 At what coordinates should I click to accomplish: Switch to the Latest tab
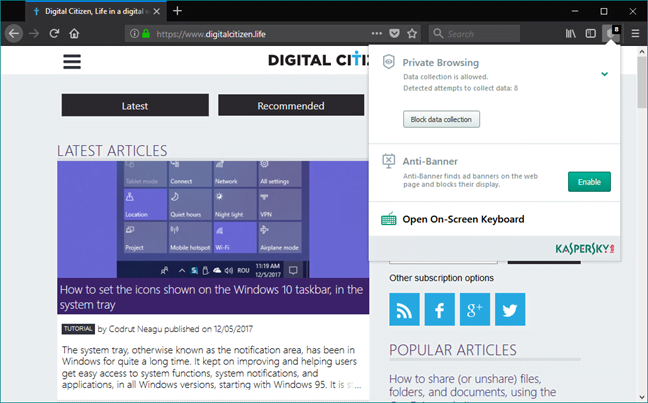(x=135, y=105)
